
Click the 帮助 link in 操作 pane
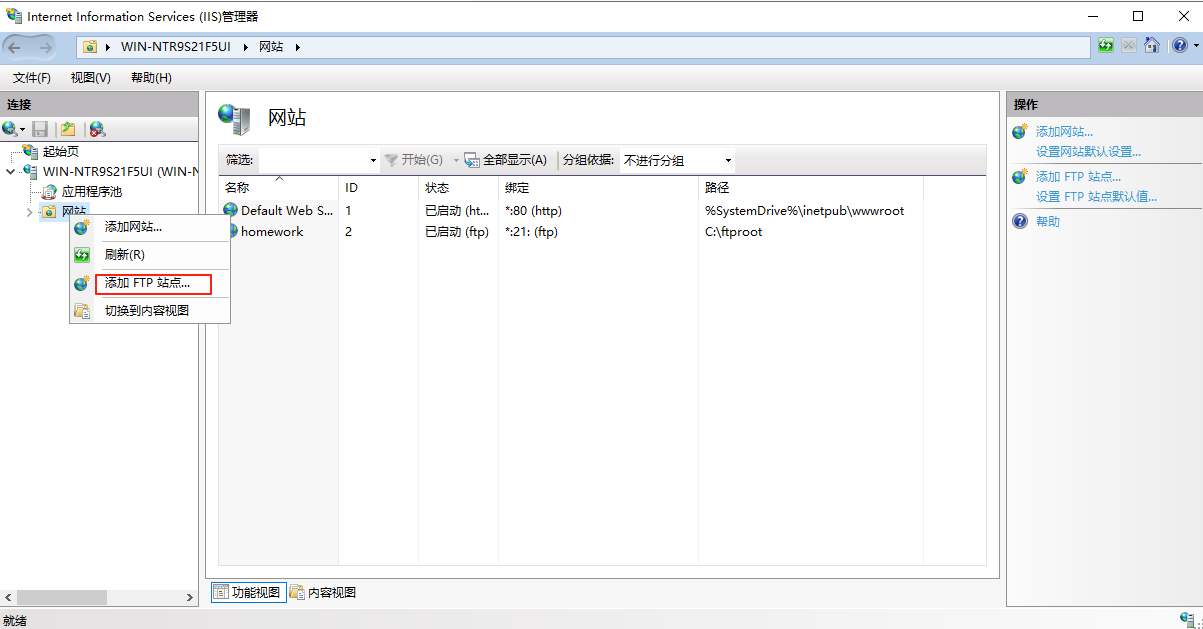[x=1048, y=221]
